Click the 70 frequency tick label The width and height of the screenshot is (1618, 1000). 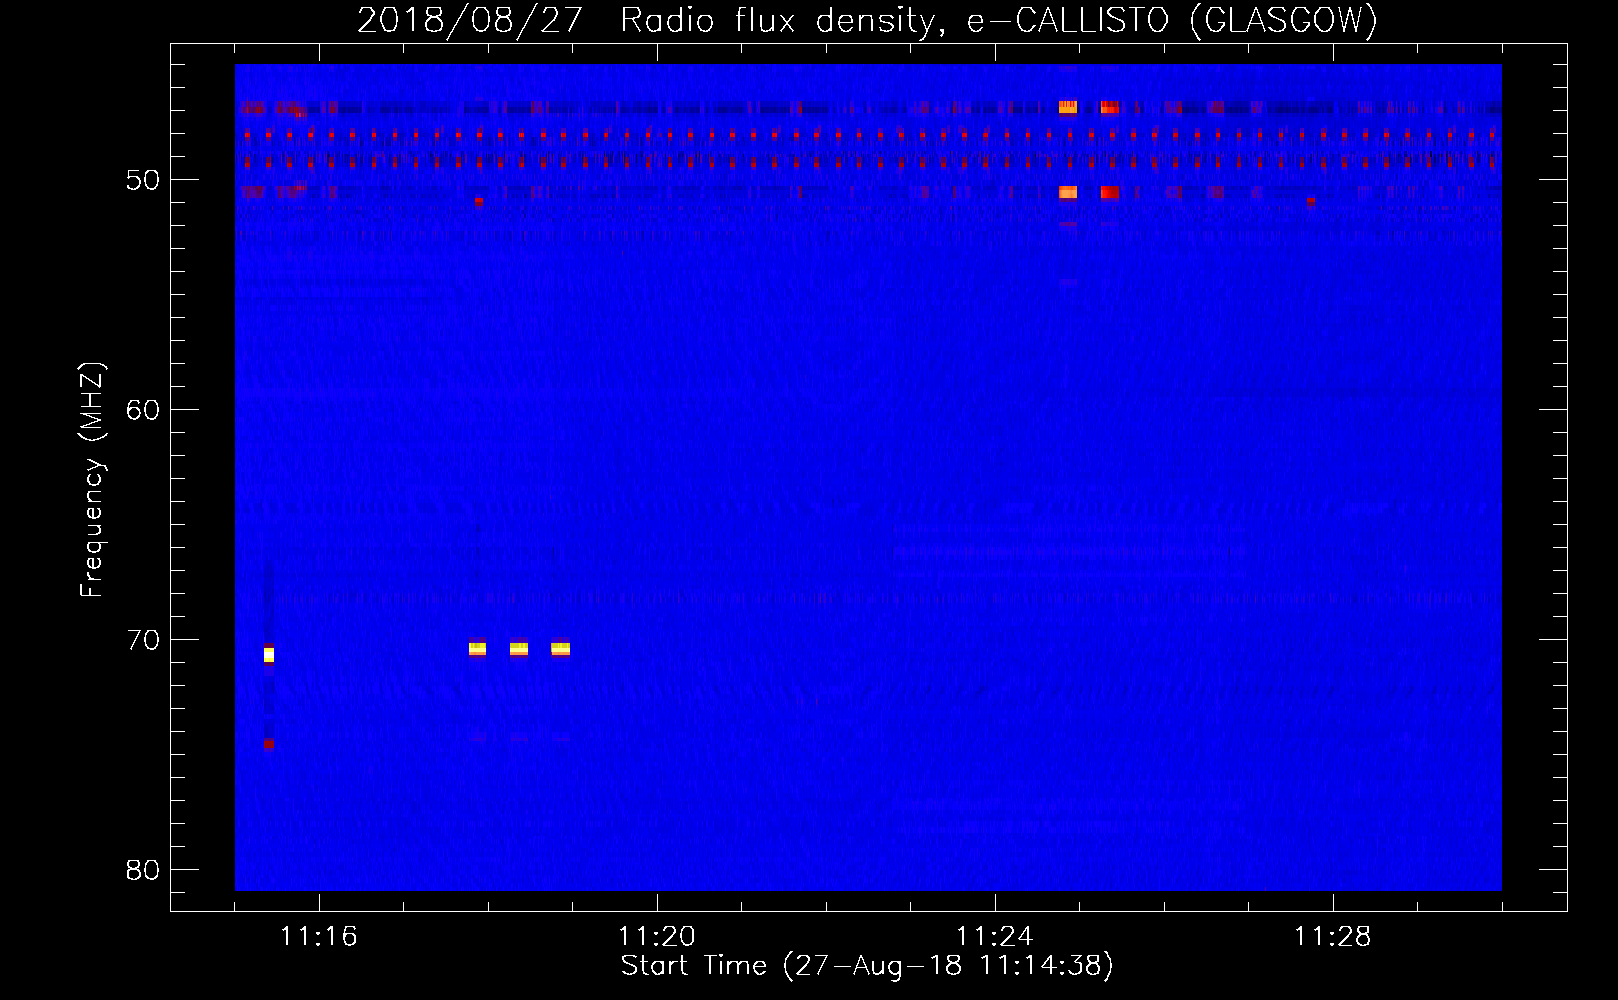click(143, 640)
